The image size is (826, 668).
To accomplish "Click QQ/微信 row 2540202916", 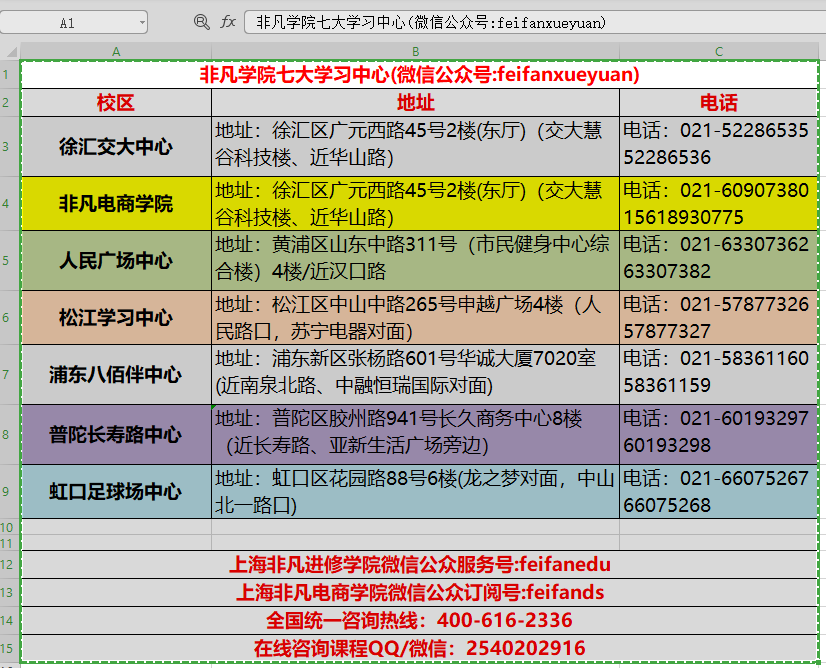I will [419, 648].
